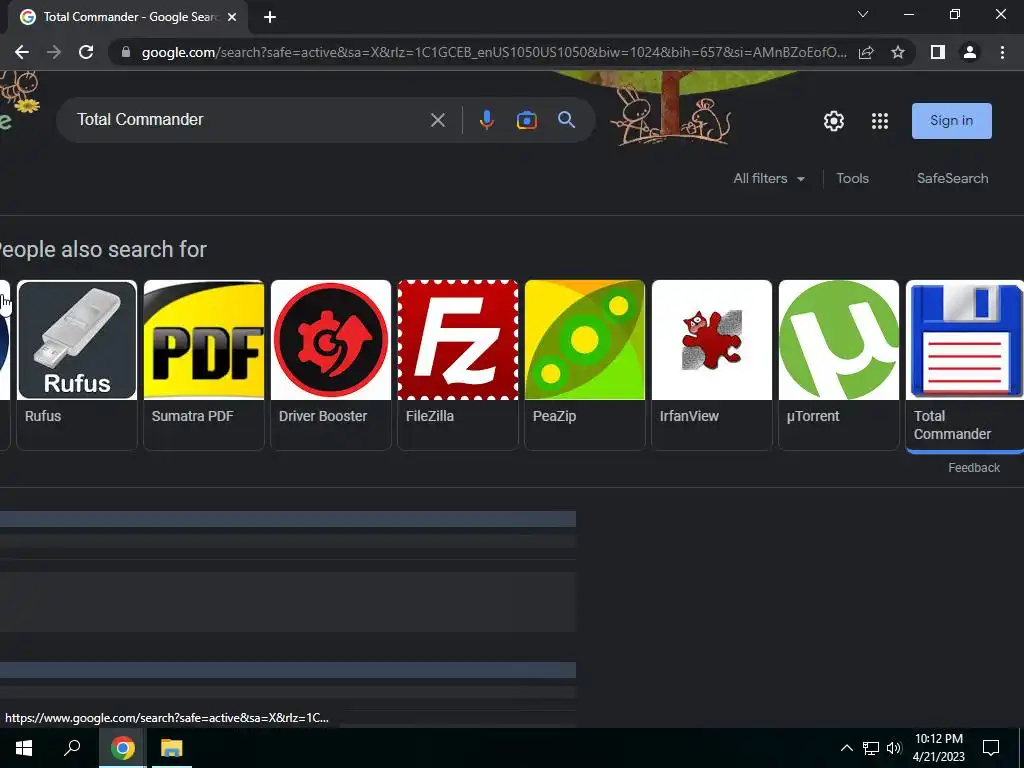
Task: Open the Windows Start menu
Action: (x=24, y=748)
